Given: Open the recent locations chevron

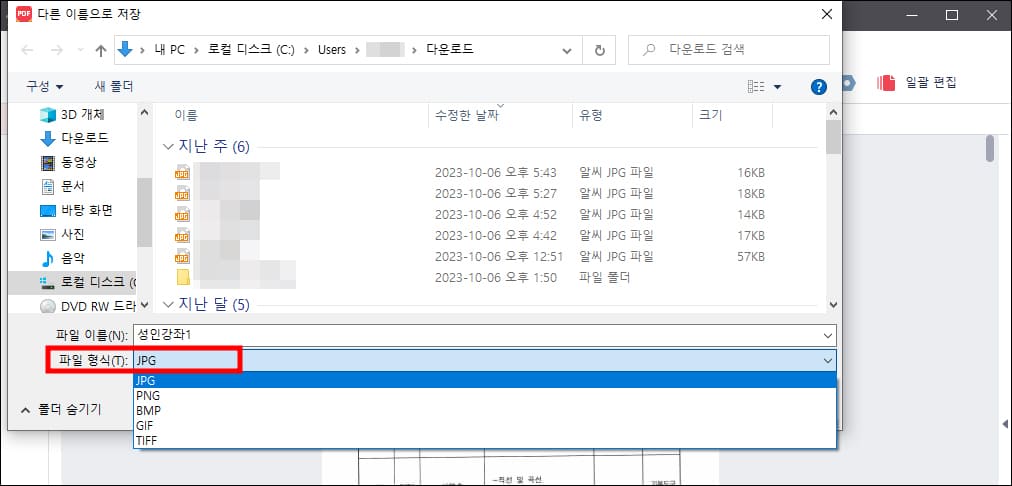Looking at the screenshot, I should 81,50.
